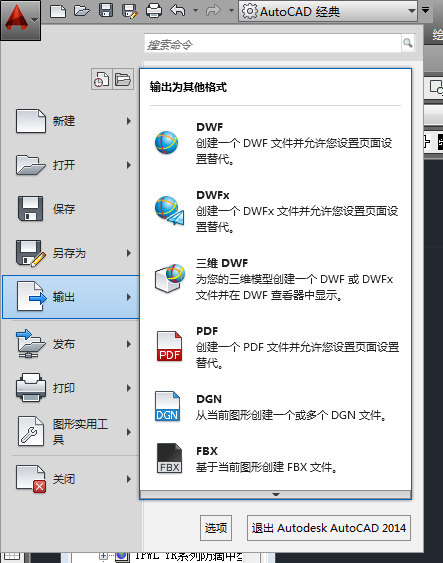Expand the 打印 submenu arrow
Screen dimensions: 443x563
(x=129, y=388)
